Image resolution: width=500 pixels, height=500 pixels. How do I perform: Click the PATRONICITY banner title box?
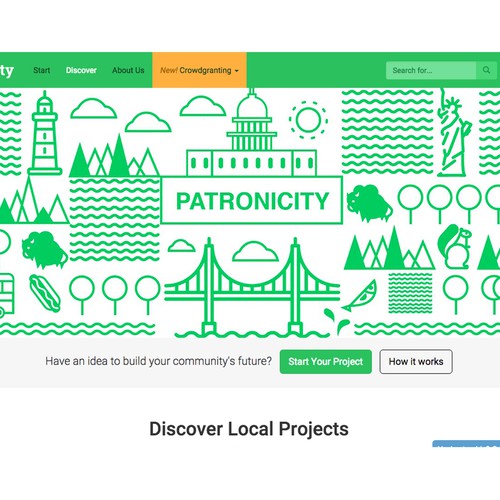[252, 200]
